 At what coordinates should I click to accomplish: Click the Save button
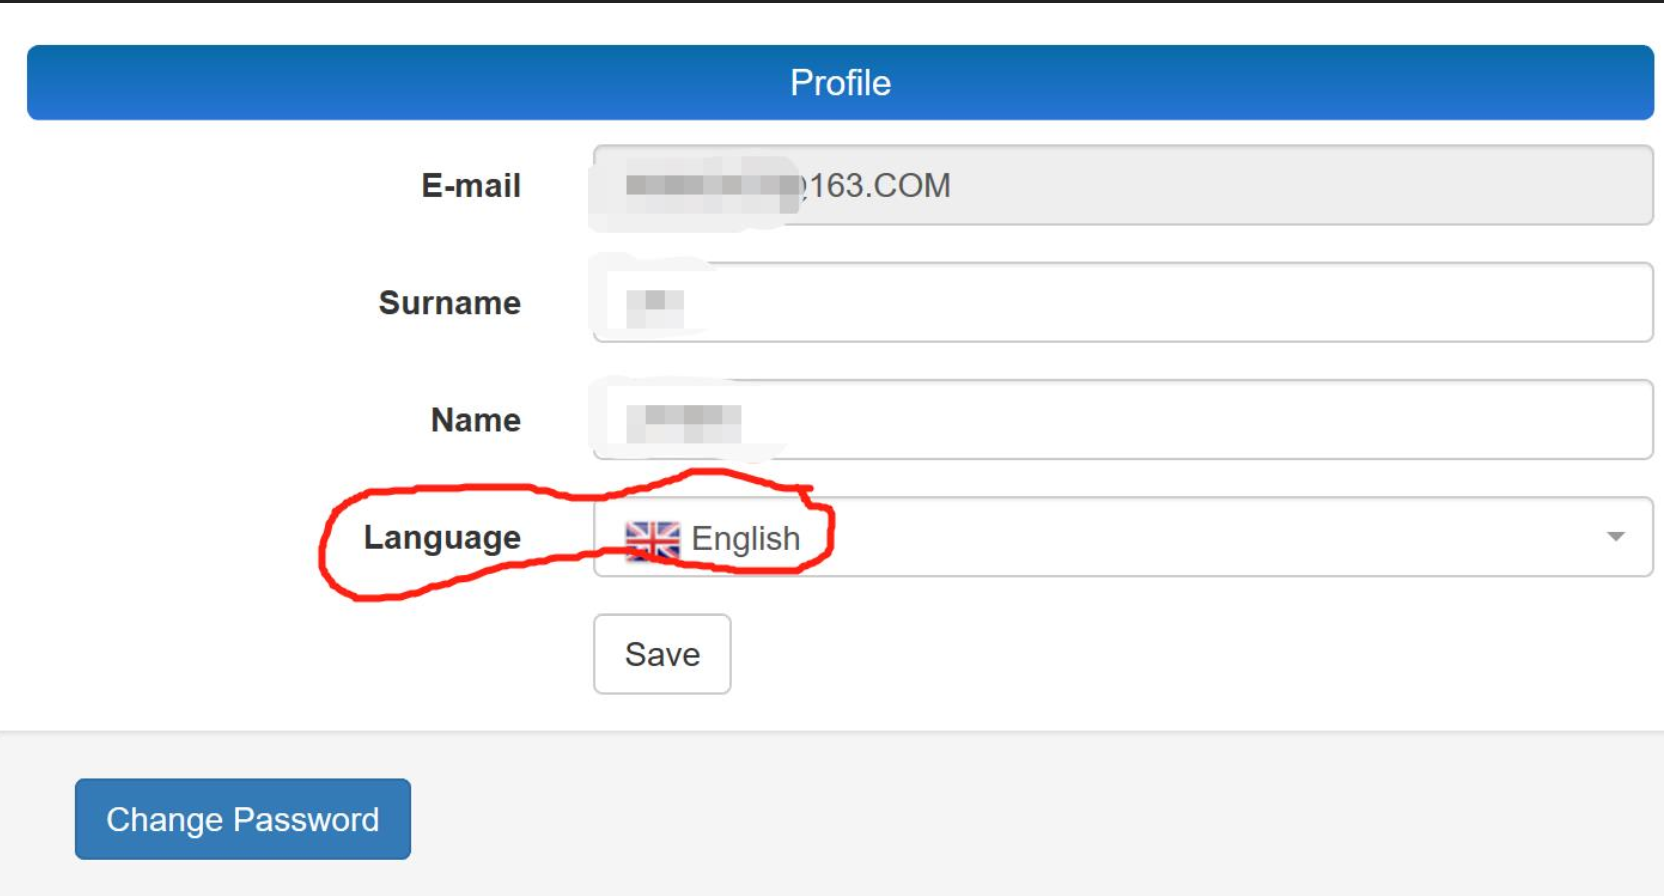(662, 654)
